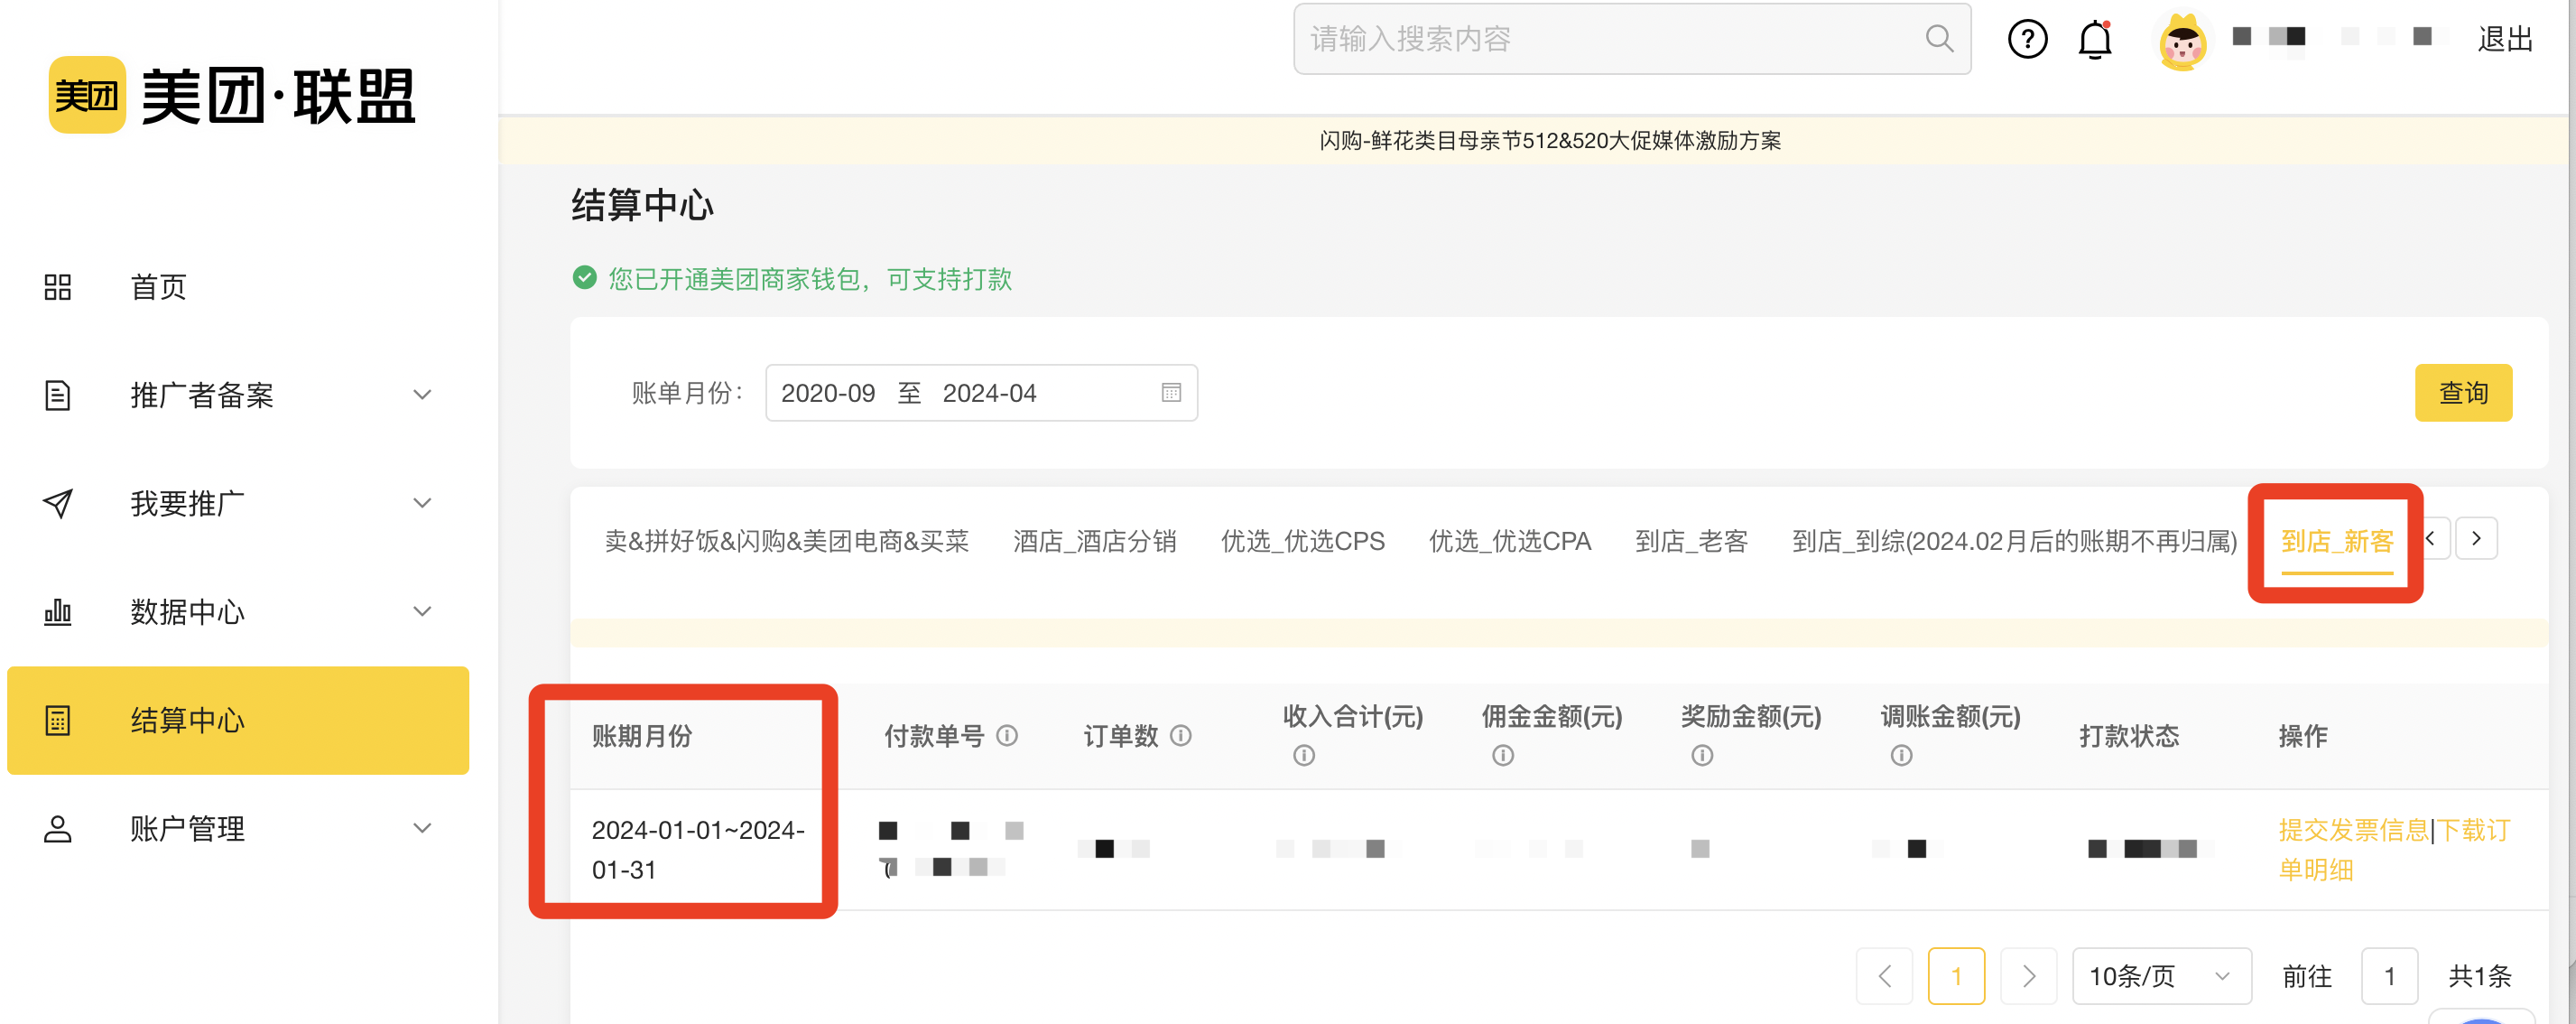Click info icon next to 订单数
The image size is (2576, 1024).
click(1181, 736)
